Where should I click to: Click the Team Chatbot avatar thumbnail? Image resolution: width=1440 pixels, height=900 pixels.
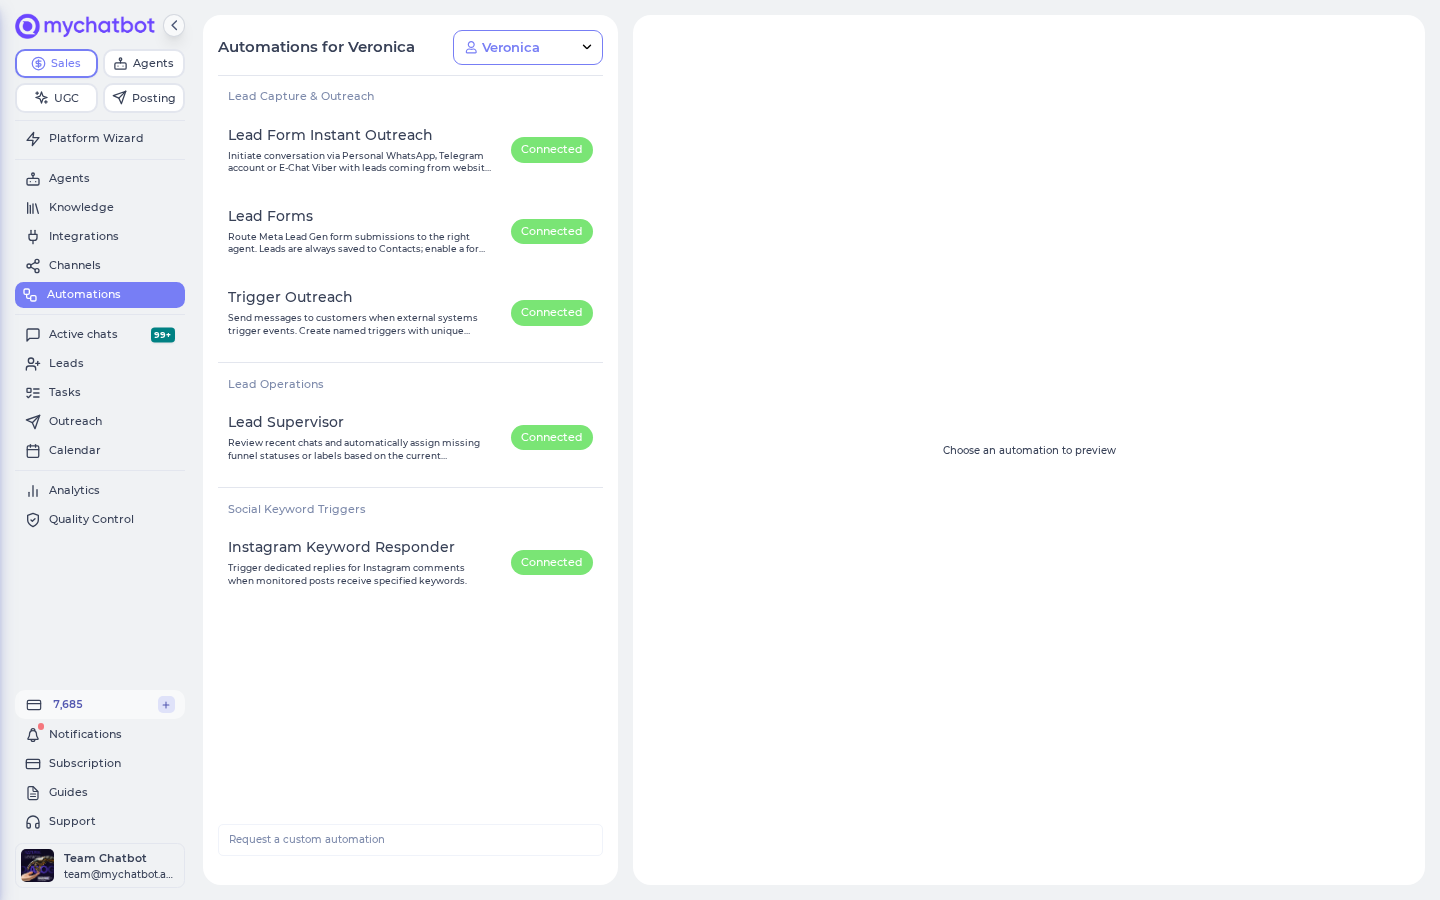pos(38,866)
